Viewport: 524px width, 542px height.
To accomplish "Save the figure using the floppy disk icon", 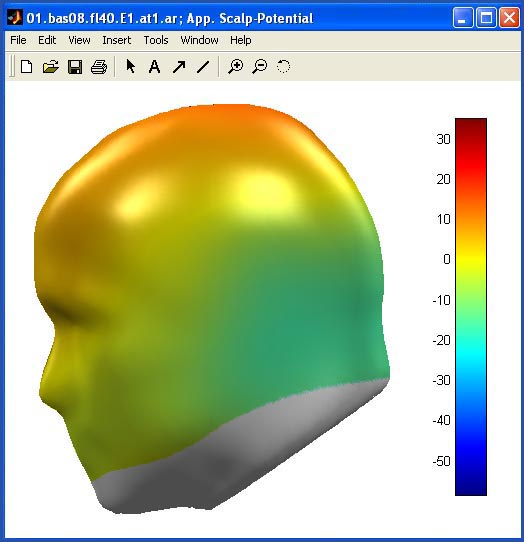I will [75, 67].
